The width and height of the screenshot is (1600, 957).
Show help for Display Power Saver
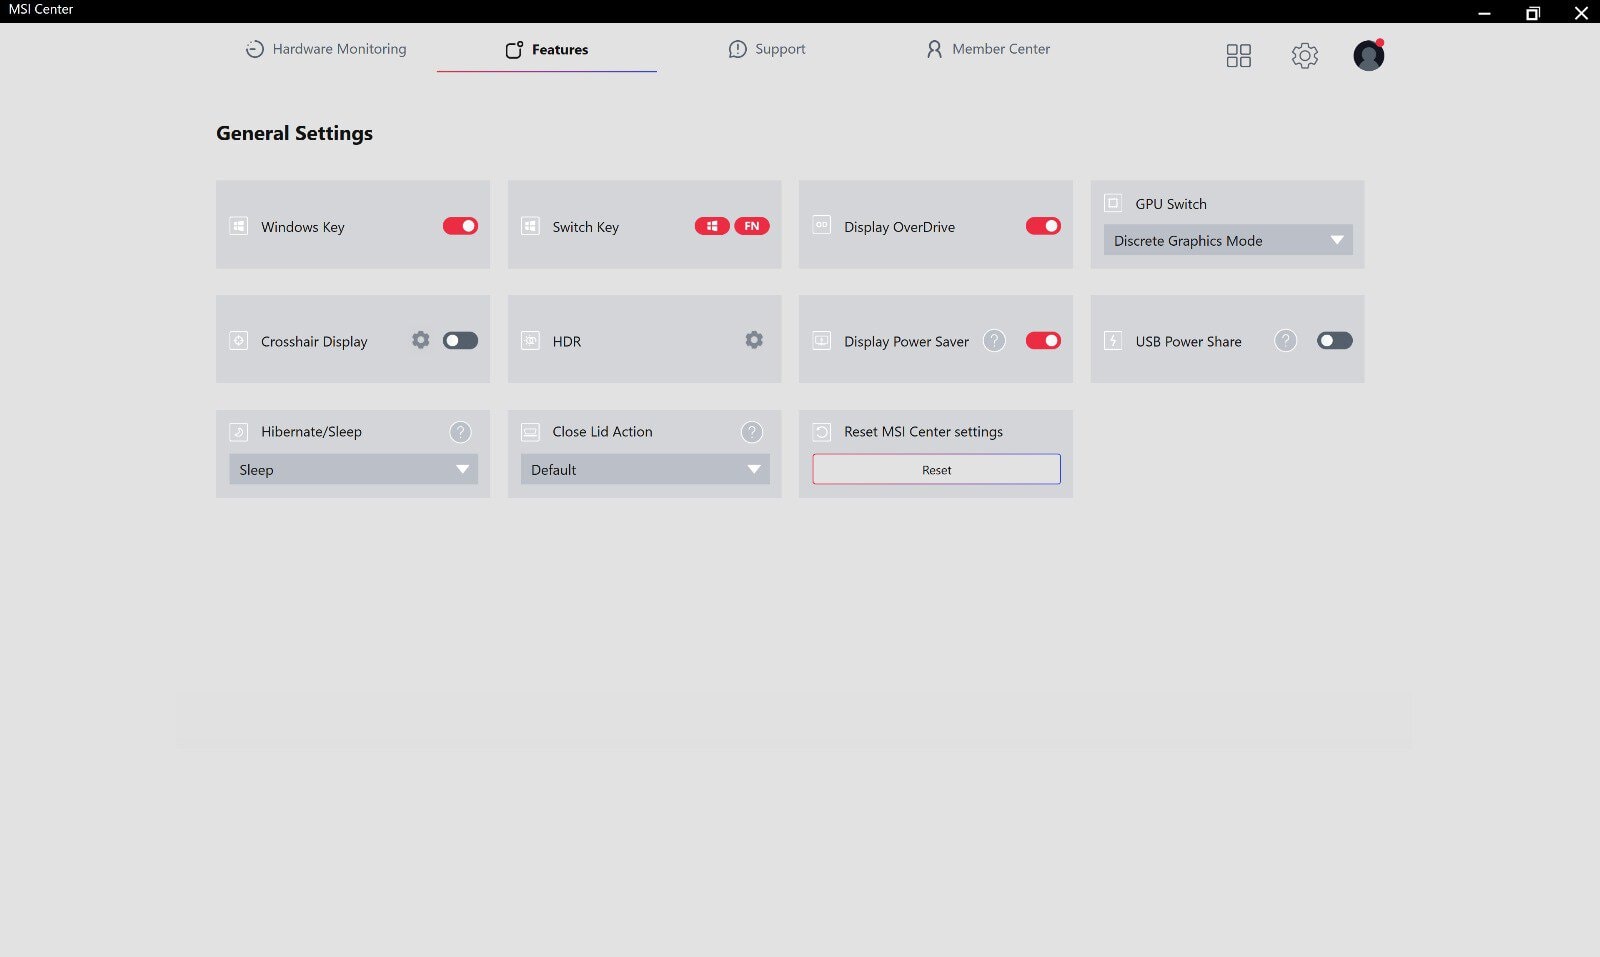pyautogui.click(x=994, y=340)
